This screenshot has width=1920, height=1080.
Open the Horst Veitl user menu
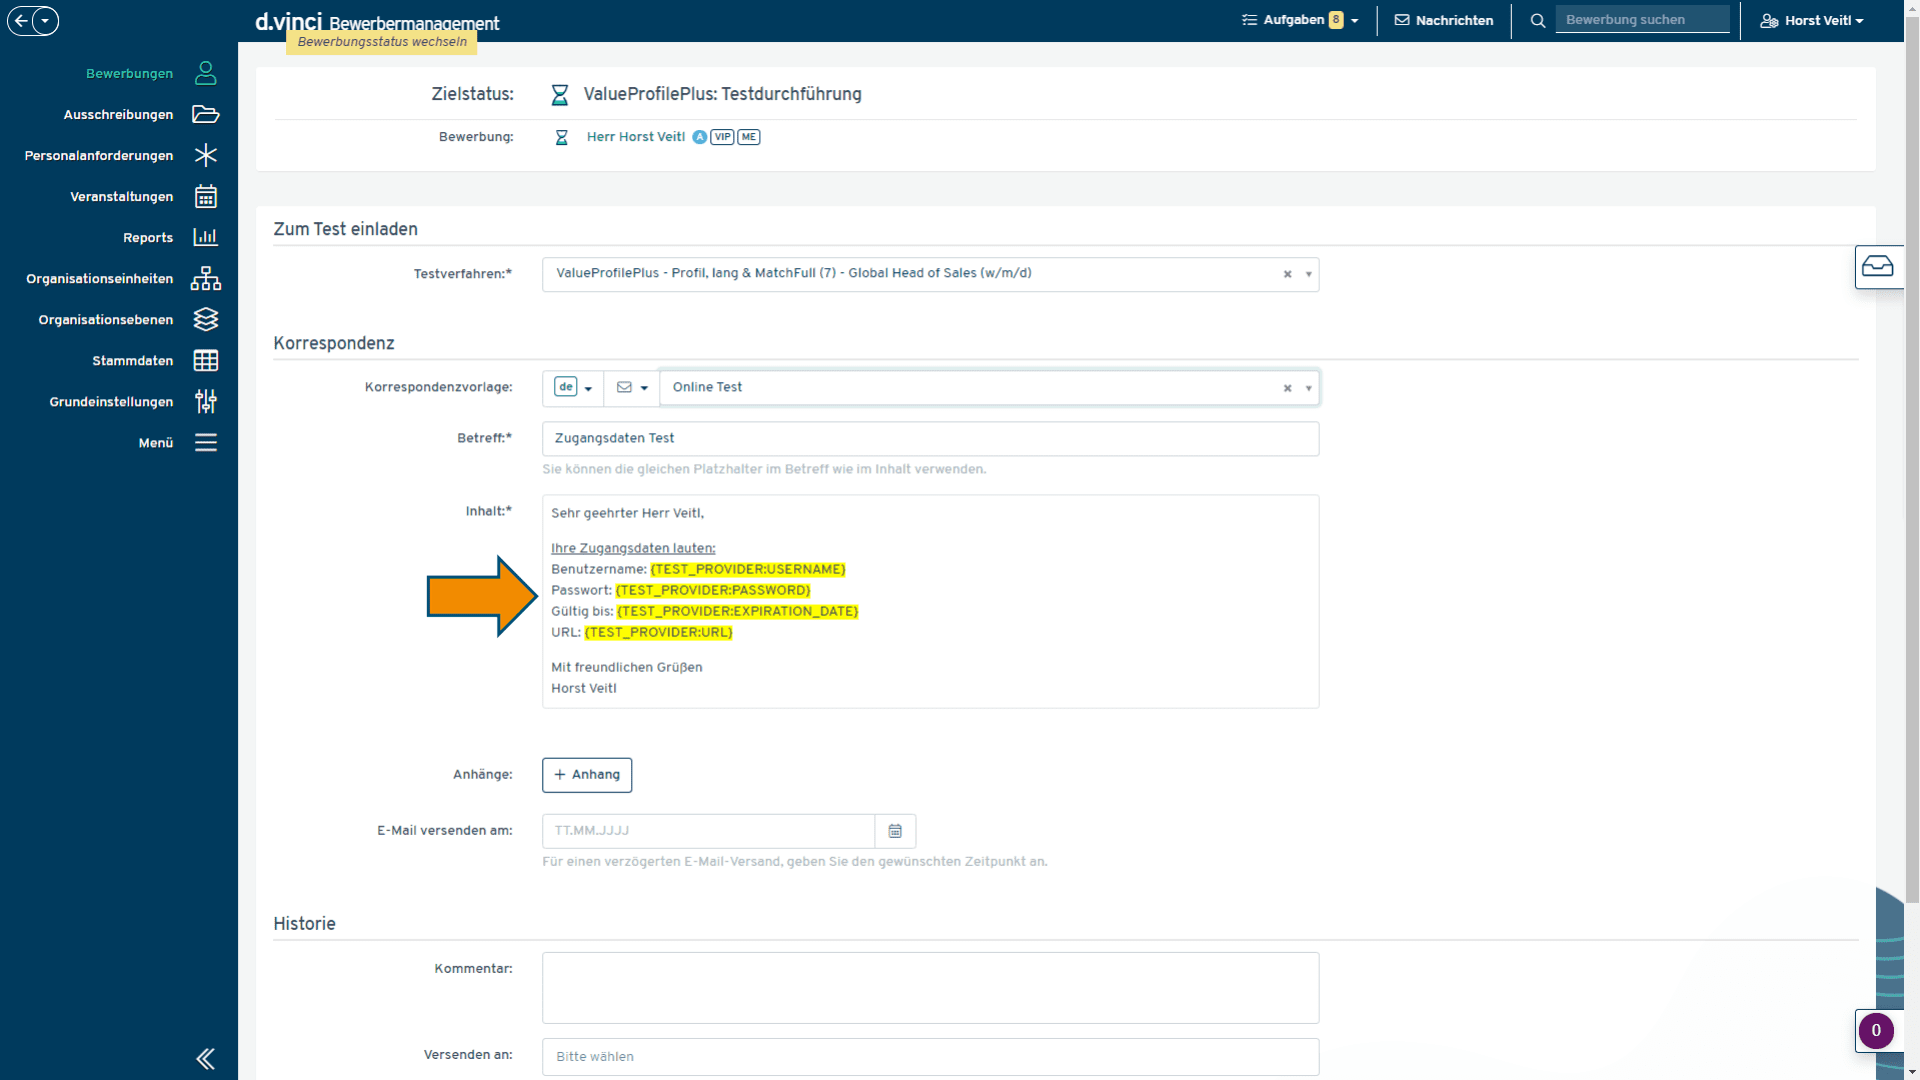[x=1812, y=20]
